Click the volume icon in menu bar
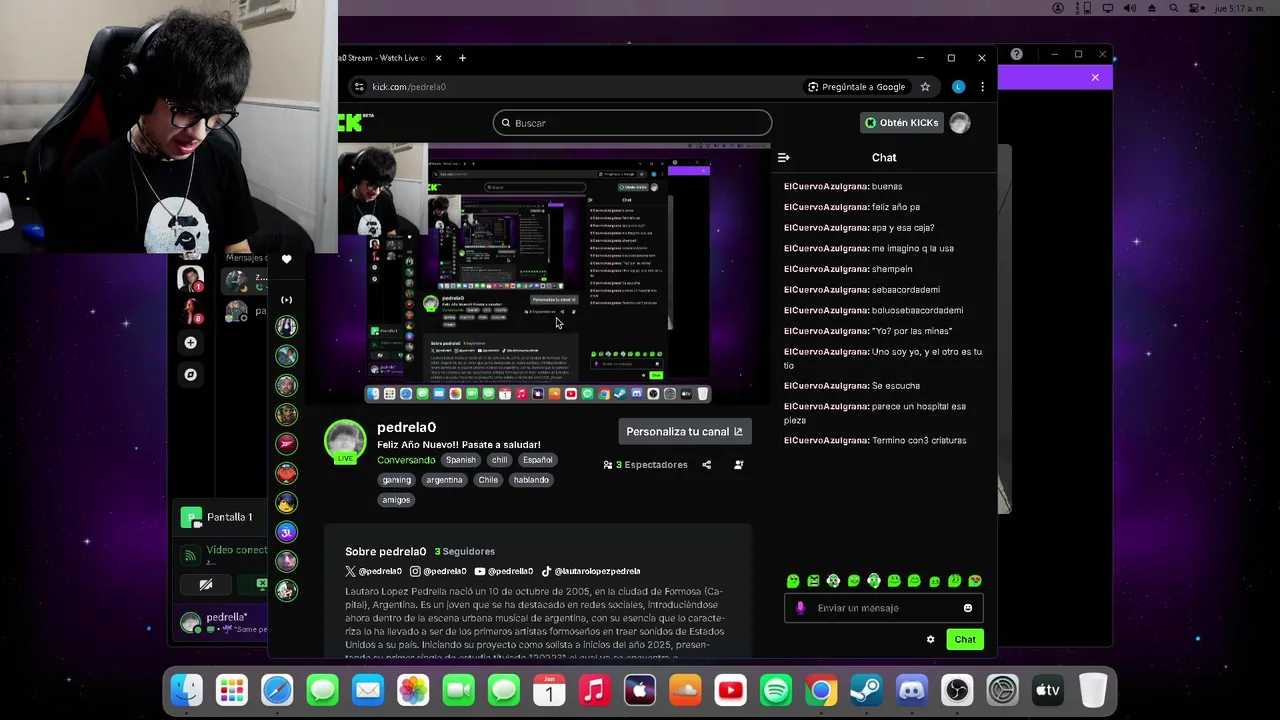 (x=1130, y=8)
